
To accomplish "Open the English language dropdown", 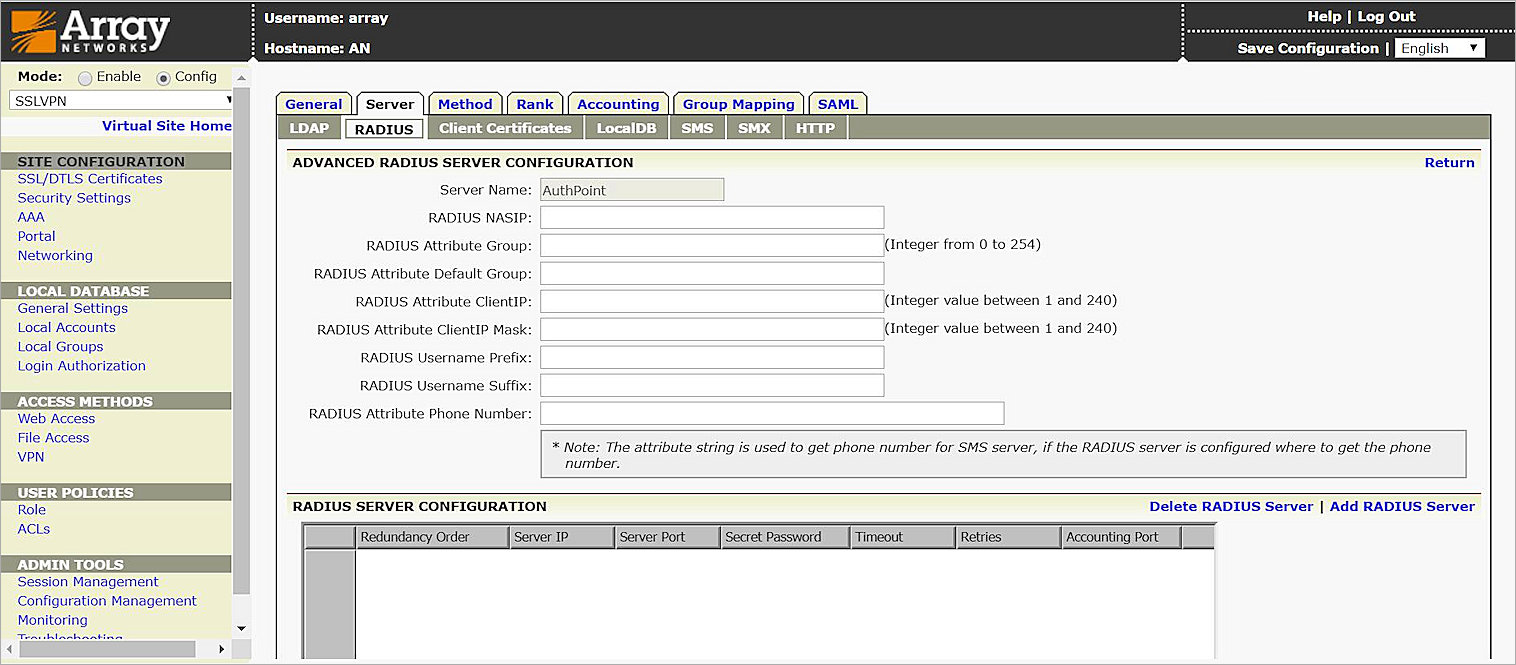I will point(1439,47).
